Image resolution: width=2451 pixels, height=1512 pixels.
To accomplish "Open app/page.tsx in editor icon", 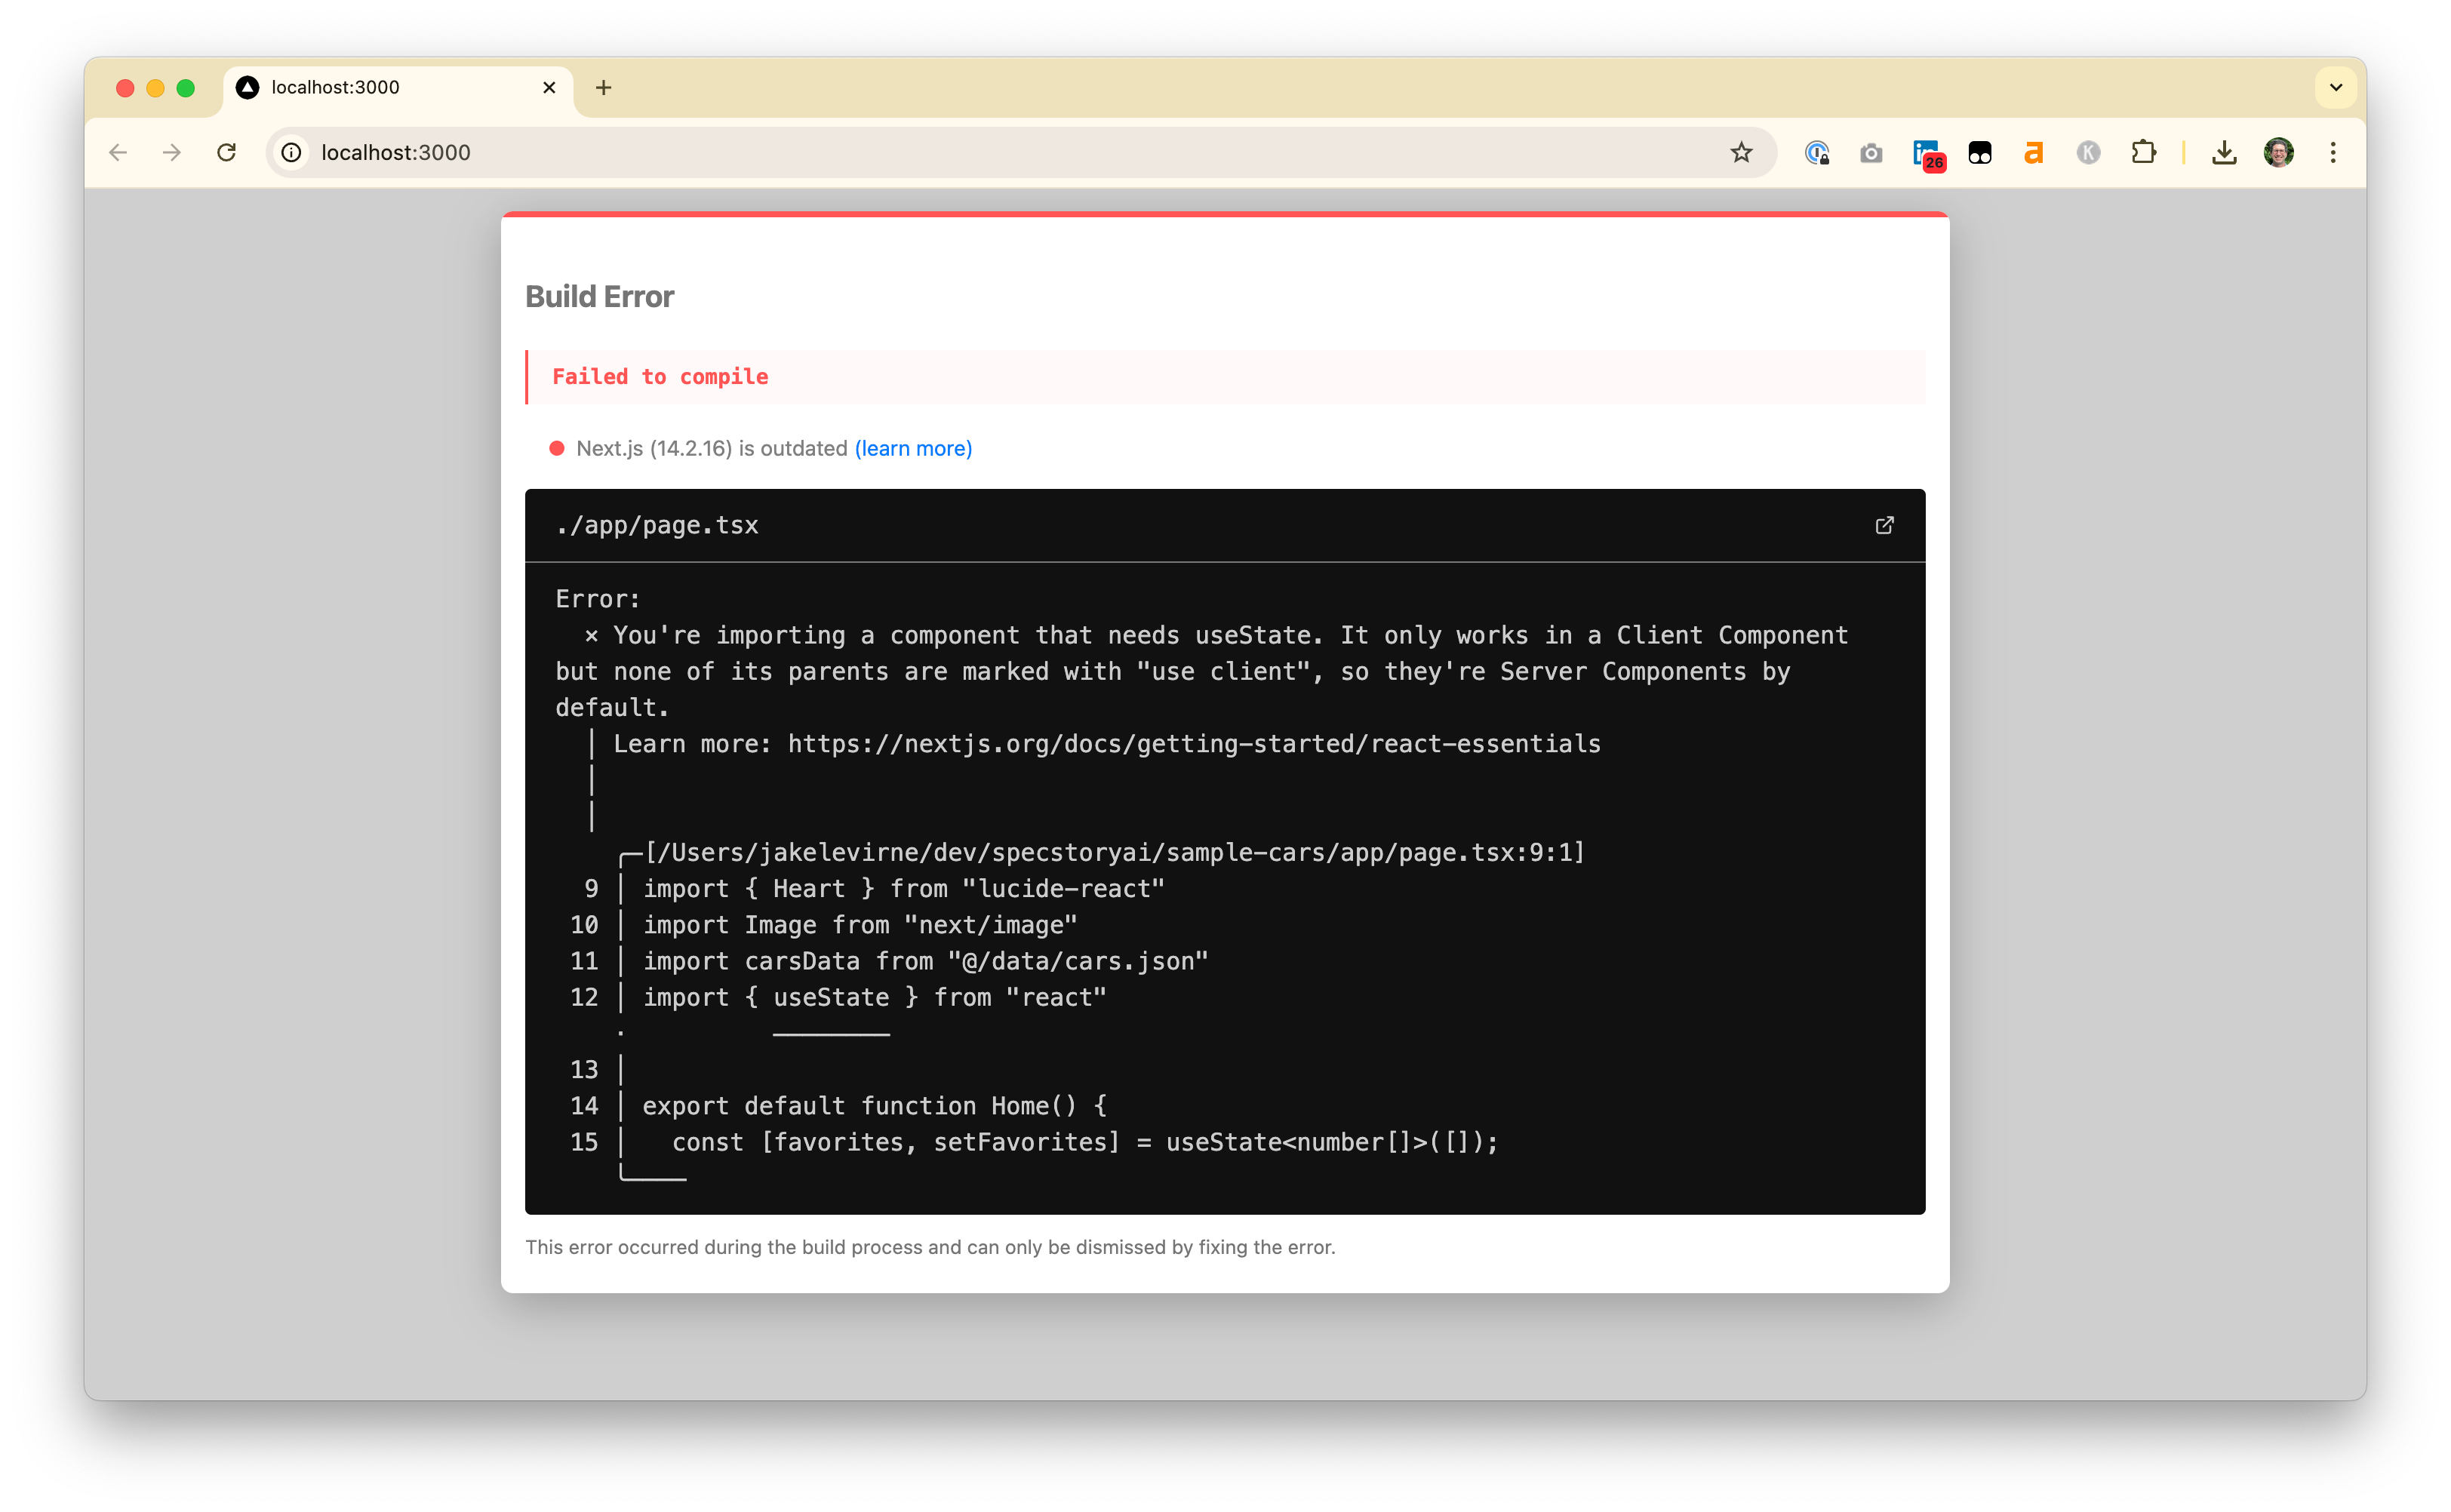I will click(1884, 525).
